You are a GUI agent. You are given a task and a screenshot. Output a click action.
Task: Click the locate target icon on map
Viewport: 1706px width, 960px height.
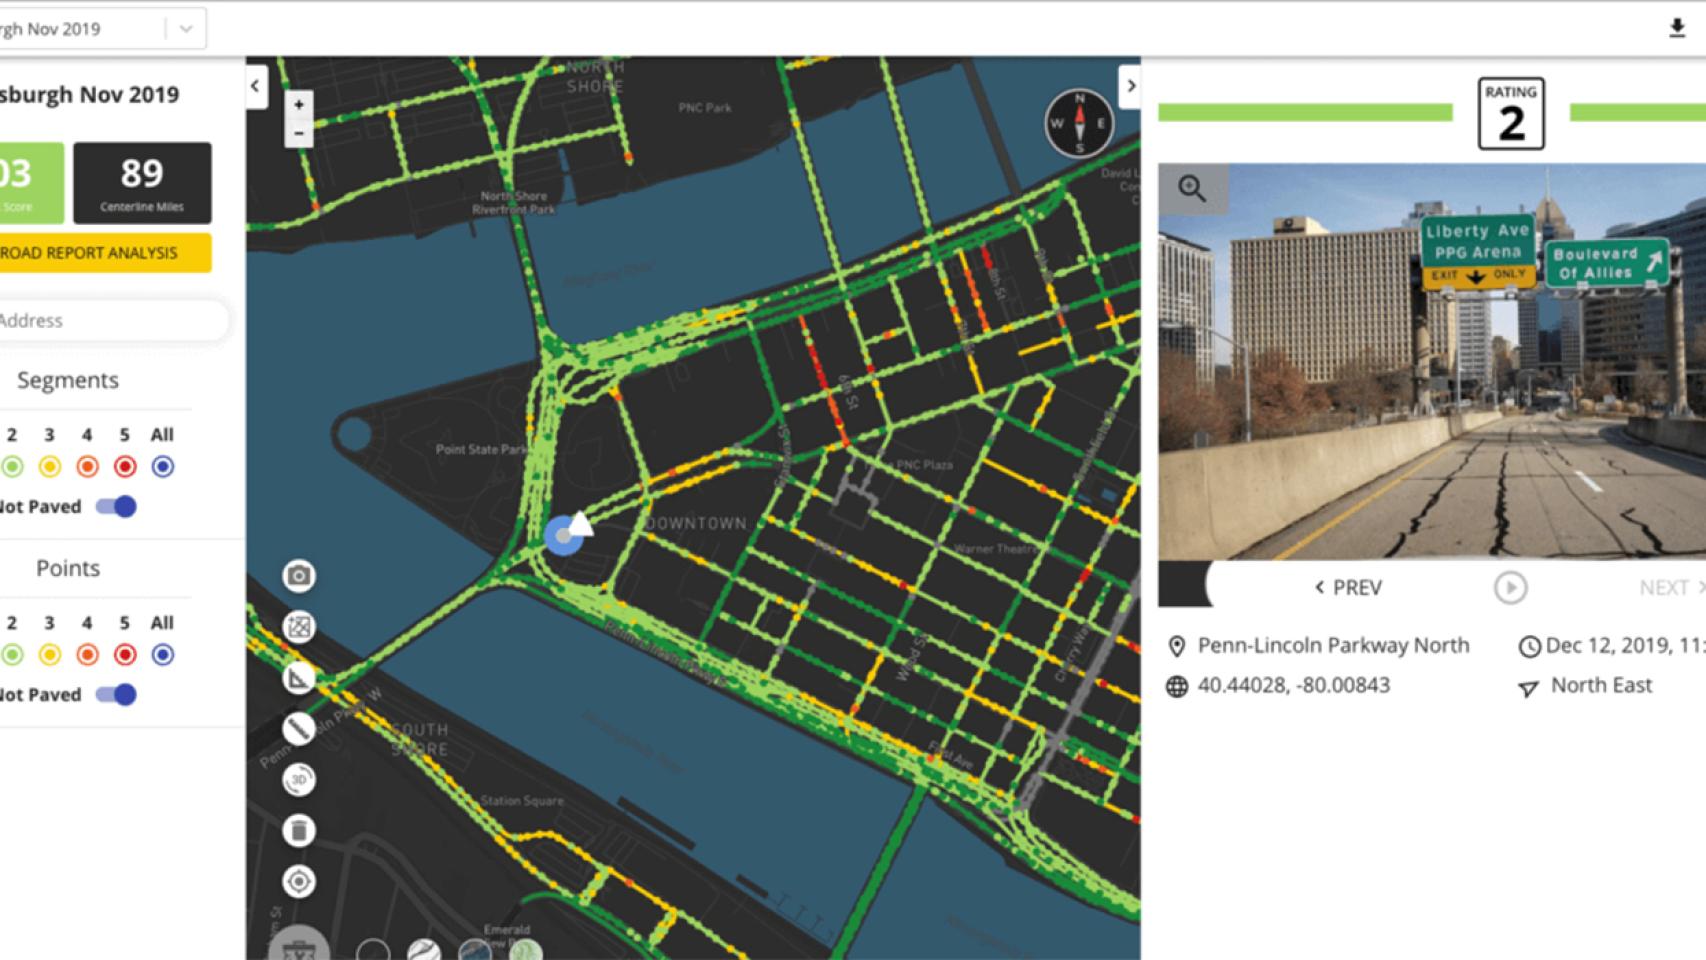(298, 881)
